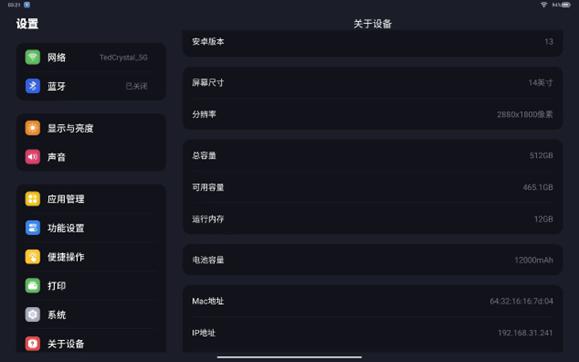Click the 分辨率 row
This screenshot has height=362, width=579.
tap(373, 114)
